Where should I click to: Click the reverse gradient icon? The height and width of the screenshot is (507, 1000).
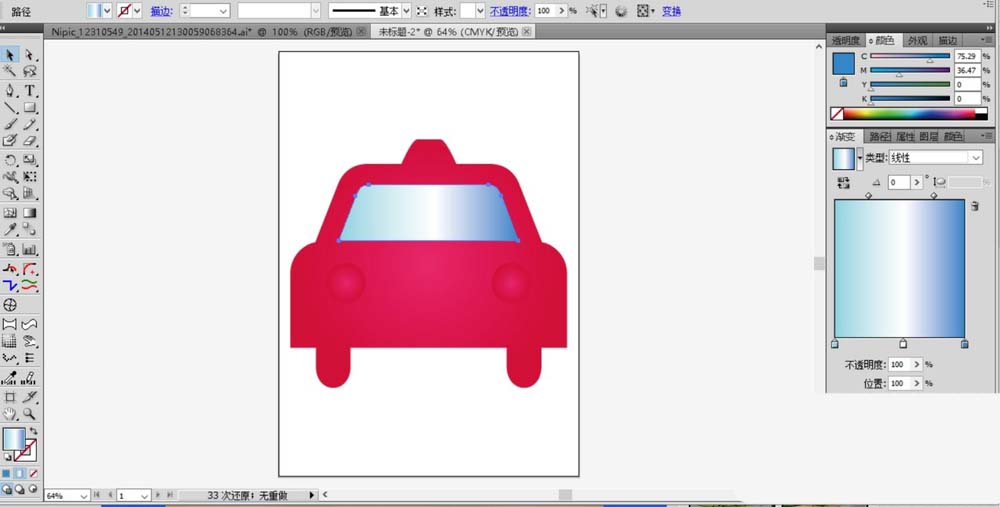coord(844,183)
